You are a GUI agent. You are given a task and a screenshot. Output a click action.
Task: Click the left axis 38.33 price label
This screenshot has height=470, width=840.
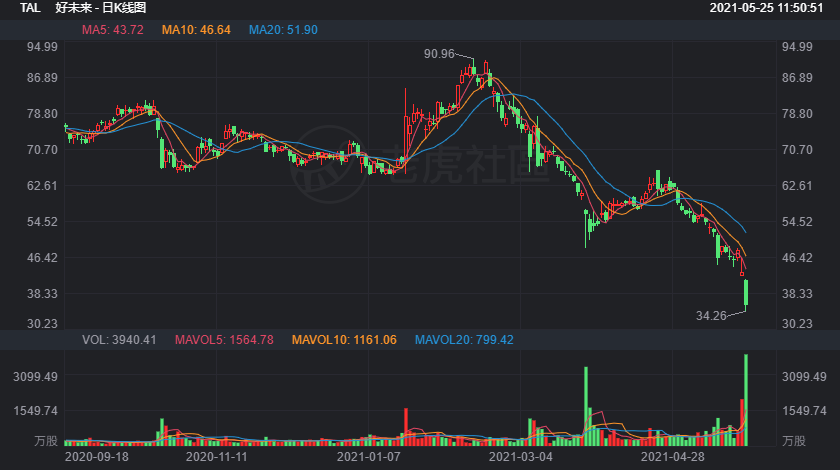42,294
